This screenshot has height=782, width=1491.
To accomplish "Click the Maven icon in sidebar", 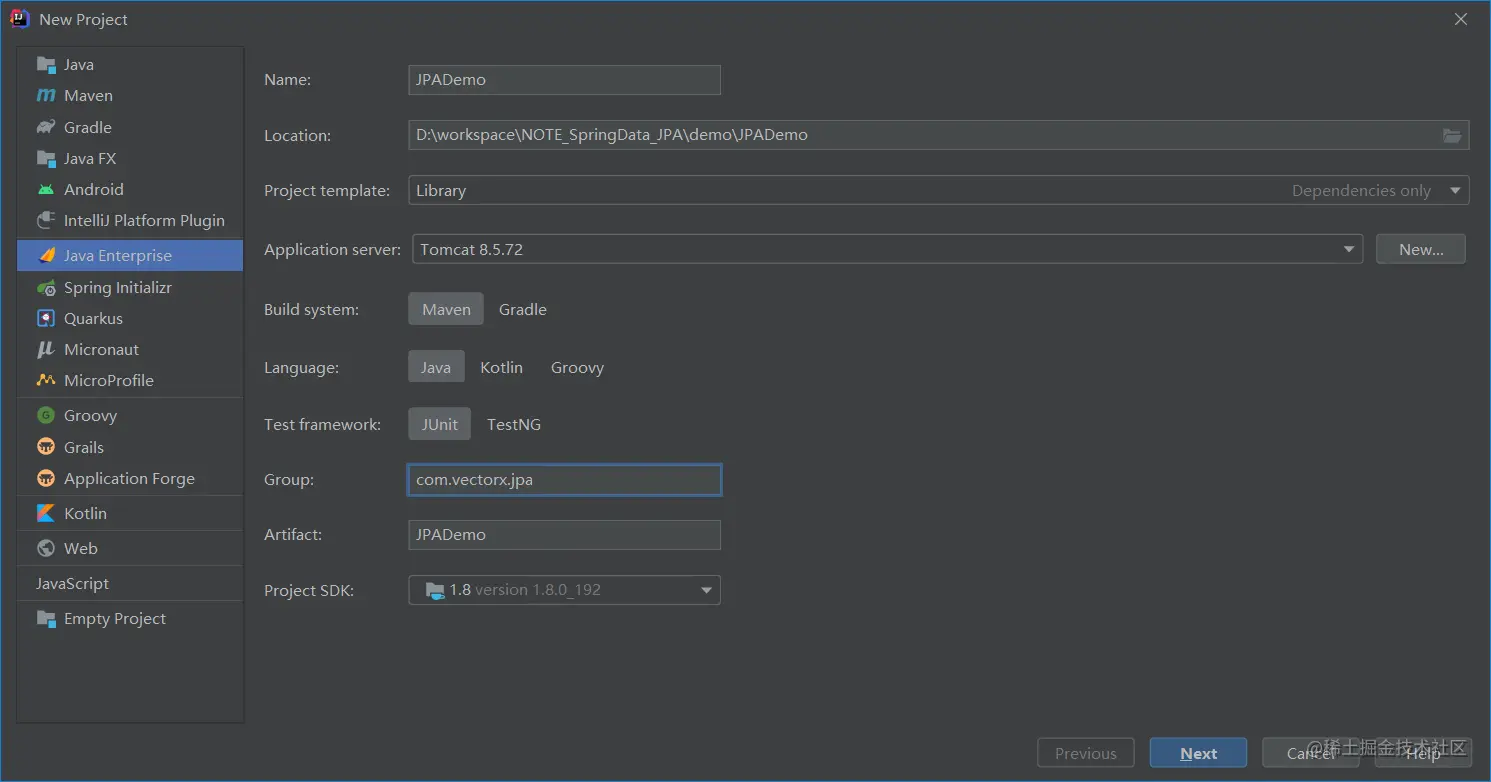I will coord(46,96).
